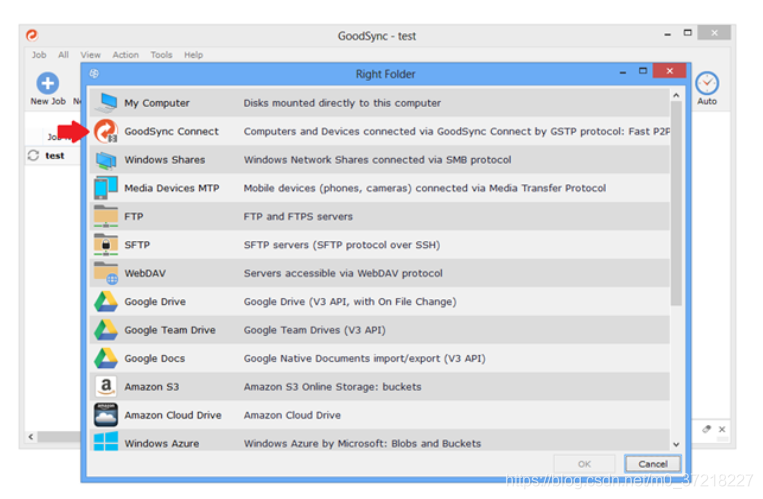Screen dimensions: 763x499
Task: Dismiss dialog with Cancel button
Action: click(x=653, y=464)
